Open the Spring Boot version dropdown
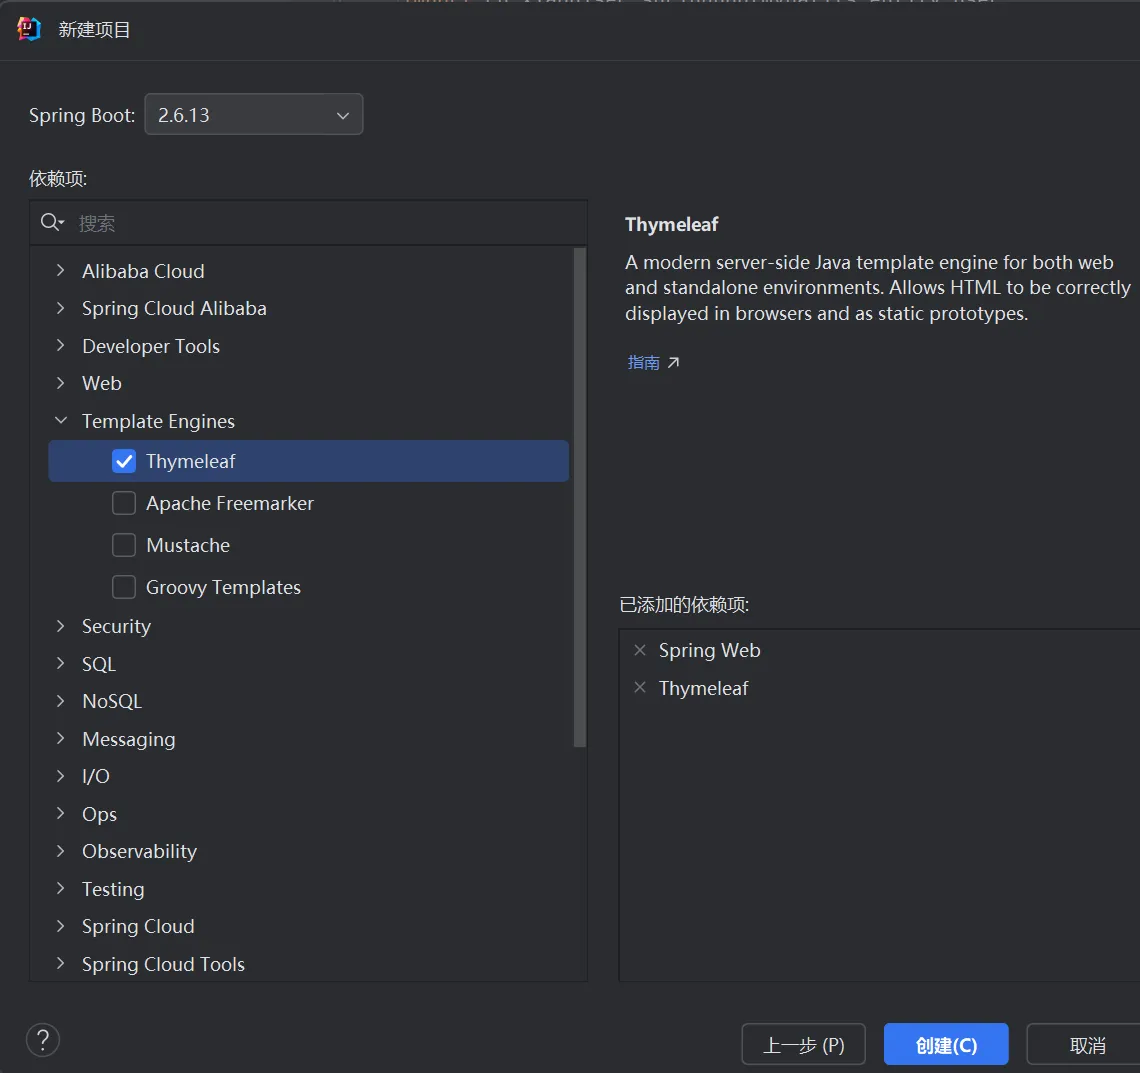The image size is (1140, 1073). pyautogui.click(x=254, y=115)
